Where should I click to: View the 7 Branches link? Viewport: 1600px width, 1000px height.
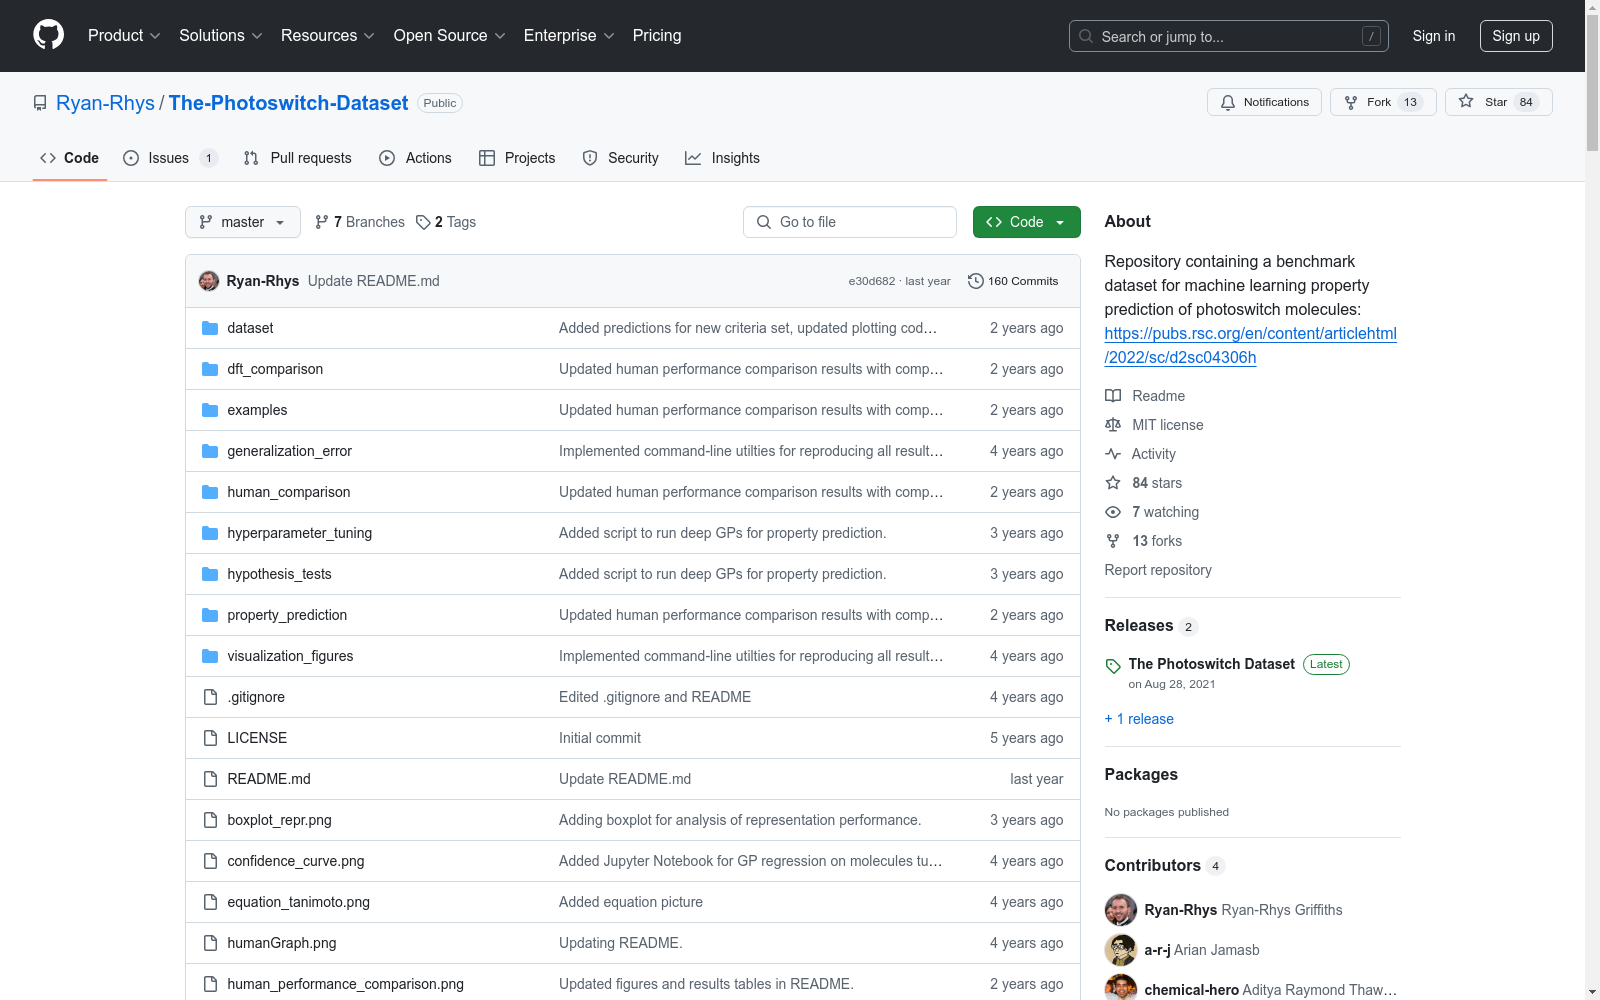[x=360, y=222]
